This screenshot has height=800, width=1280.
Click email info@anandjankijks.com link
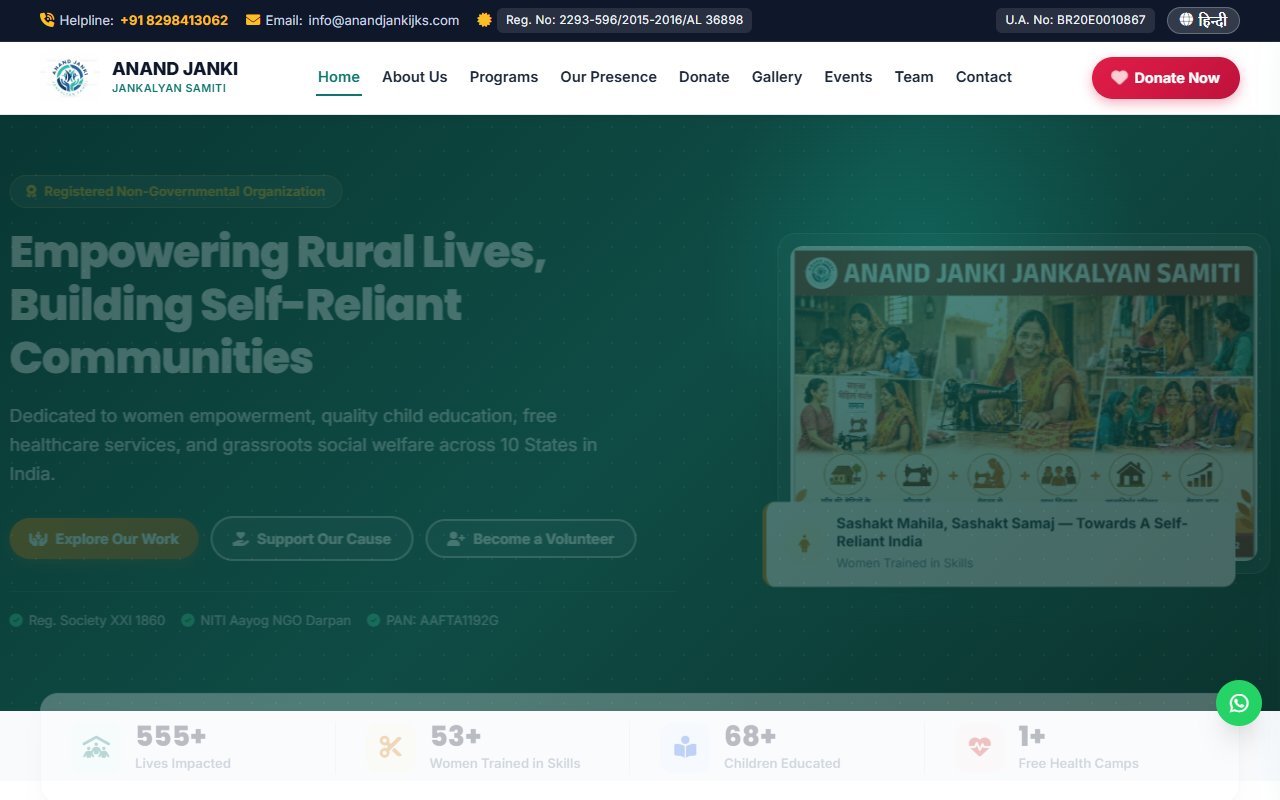(x=384, y=20)
